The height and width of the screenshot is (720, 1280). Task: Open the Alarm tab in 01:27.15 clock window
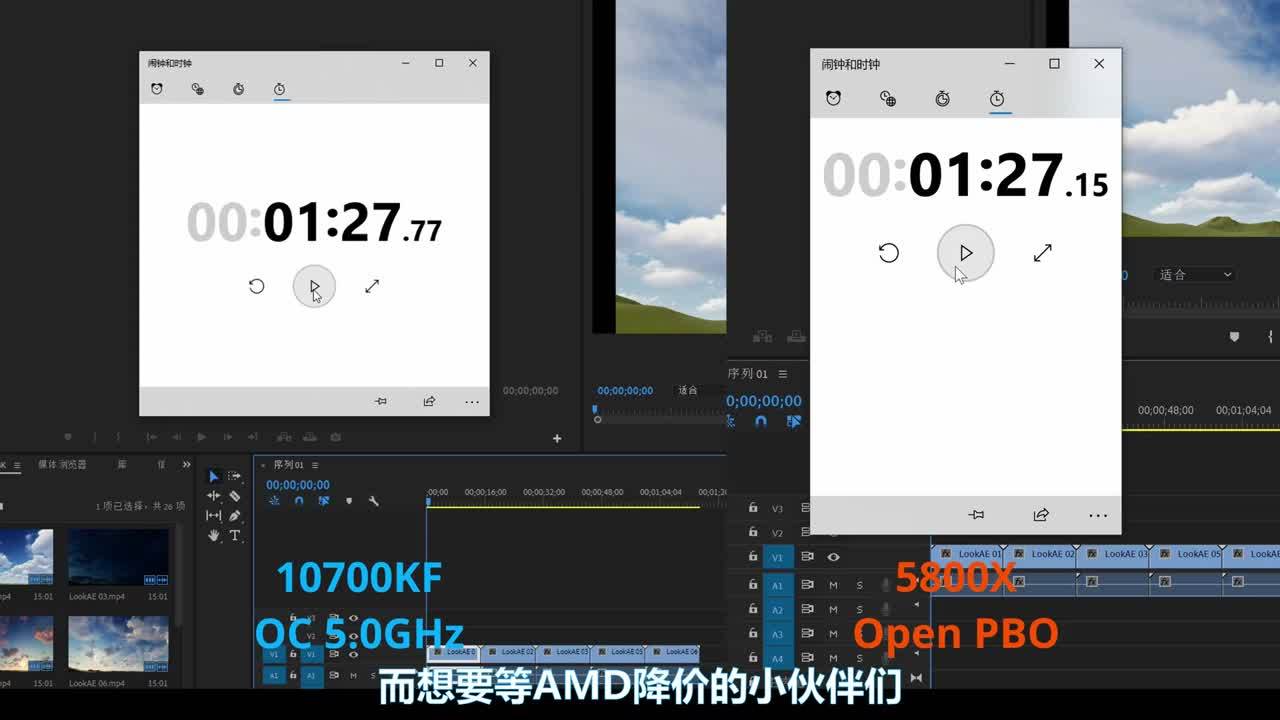pyautogui.click(x=833, y=98)
